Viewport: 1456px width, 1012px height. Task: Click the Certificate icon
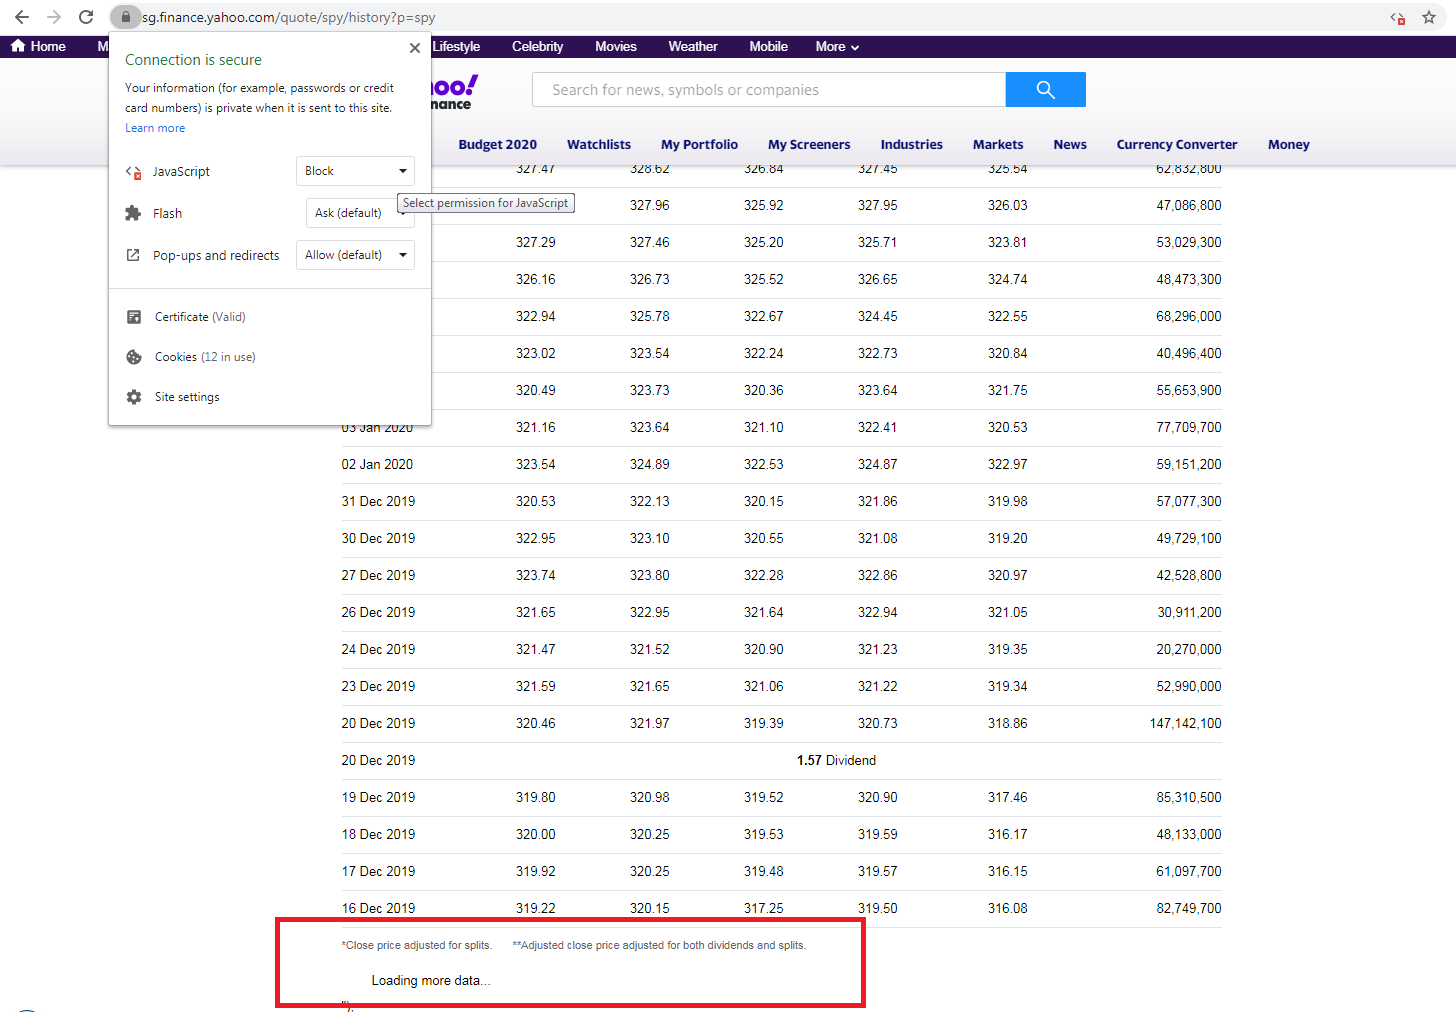(134, 317)
